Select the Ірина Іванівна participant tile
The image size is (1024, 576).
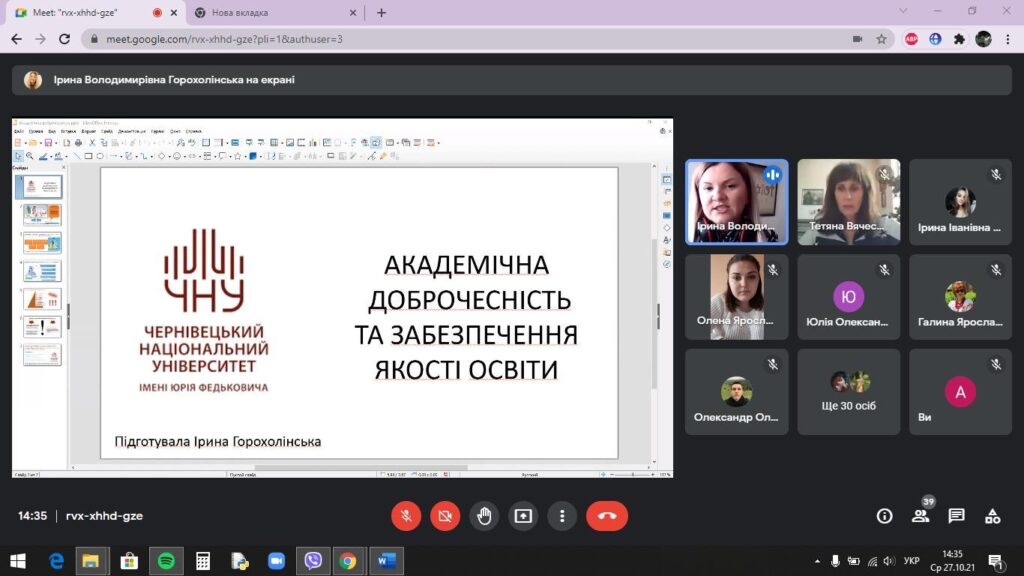coord(960,202)
